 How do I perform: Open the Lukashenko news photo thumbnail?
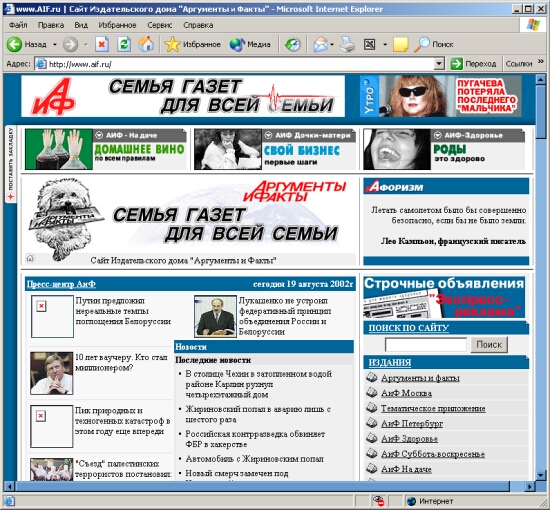(215, 316)
